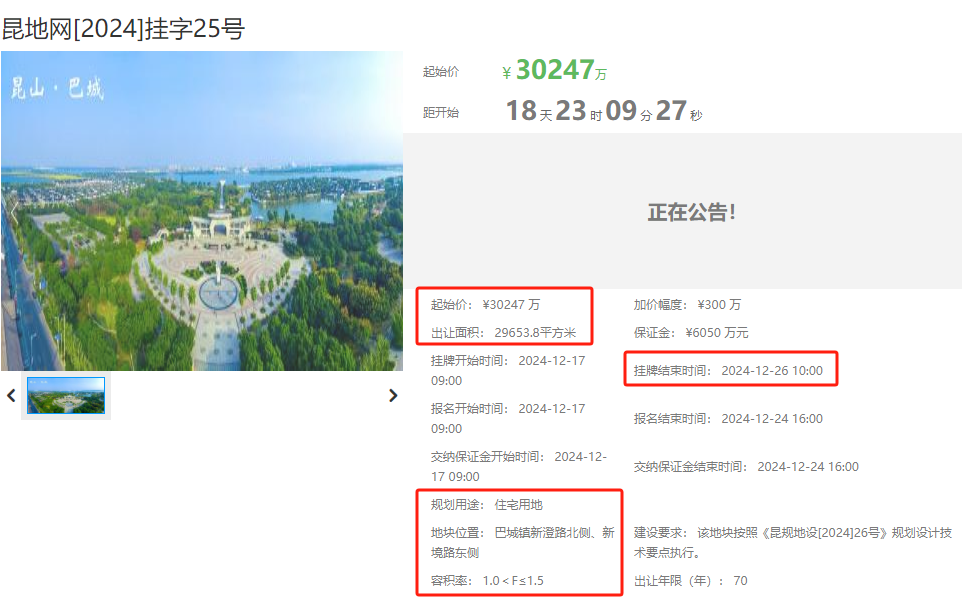Select the small thumbnail below main photo
Screen dimensions: 962x600
click(x=66, y=396)
